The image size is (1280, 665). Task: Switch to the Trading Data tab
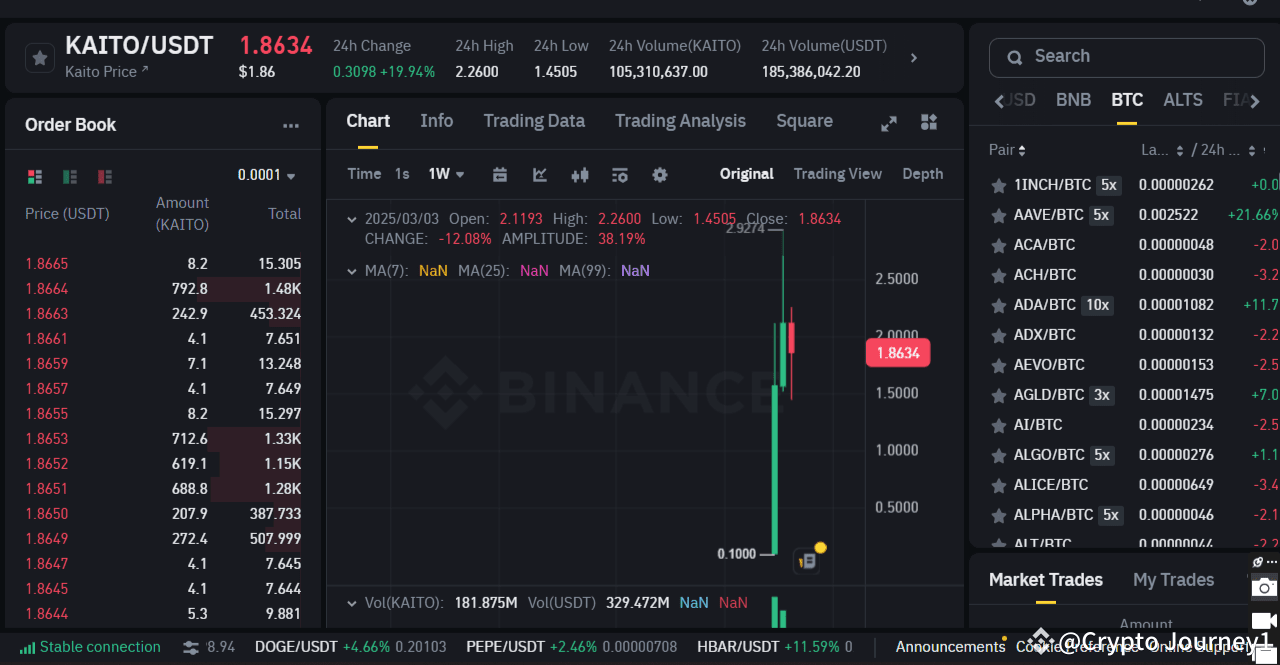[534, 121]
